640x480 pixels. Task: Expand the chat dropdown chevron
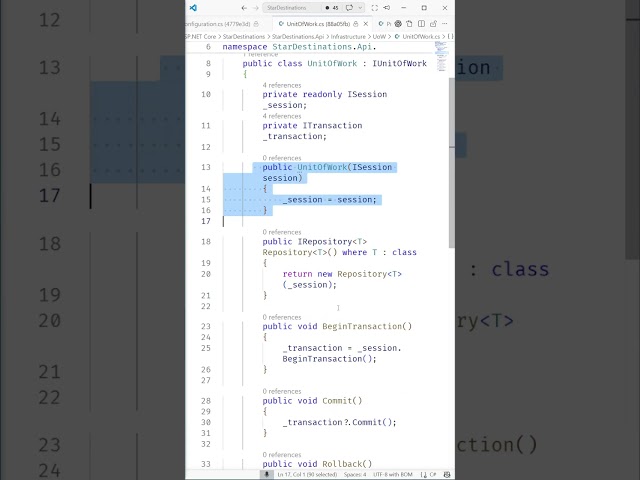coord(360,8)
